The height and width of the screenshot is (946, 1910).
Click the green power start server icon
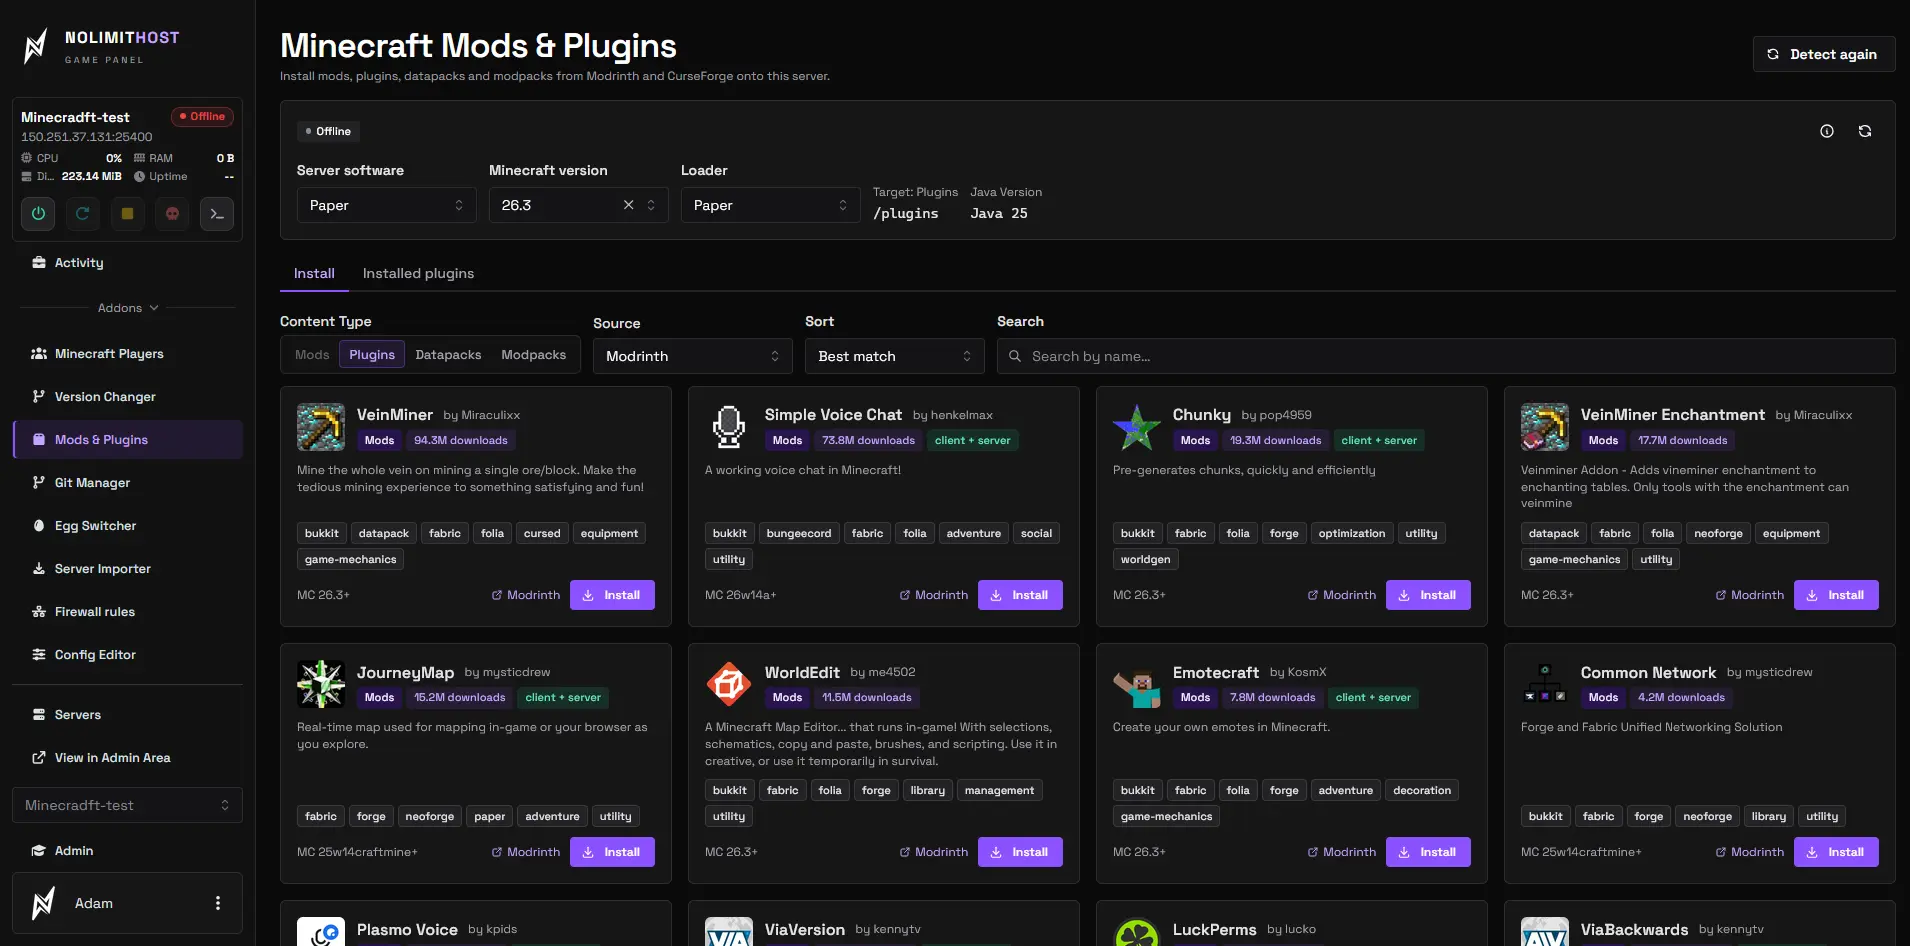[38, 213]
